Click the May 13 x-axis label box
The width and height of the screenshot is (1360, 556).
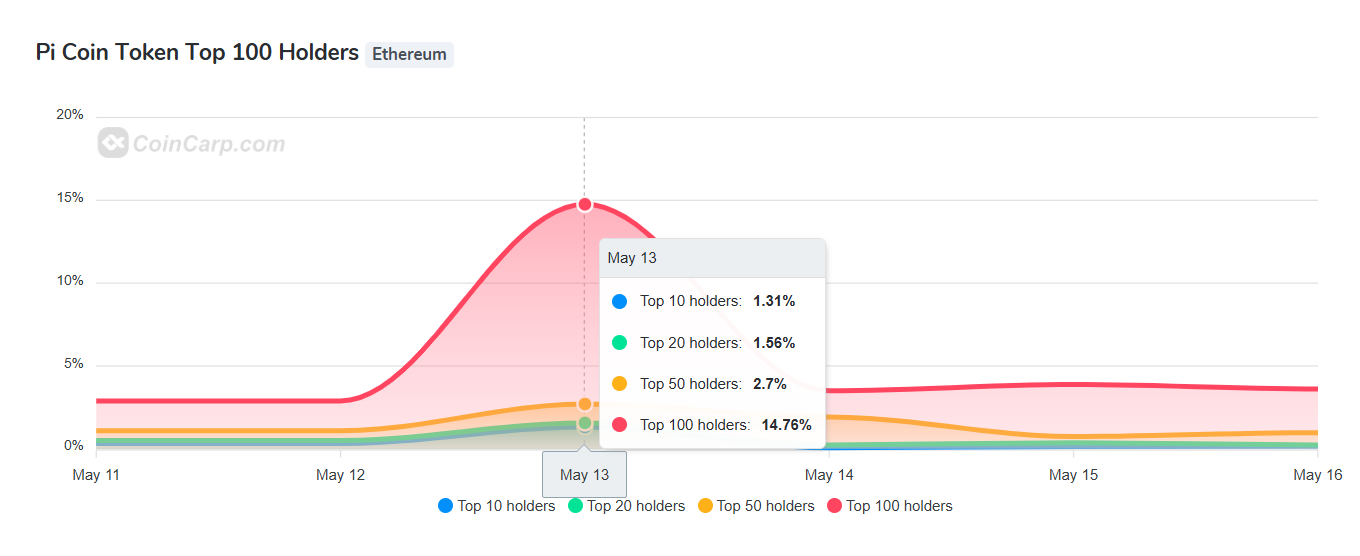tap(585, 475)
